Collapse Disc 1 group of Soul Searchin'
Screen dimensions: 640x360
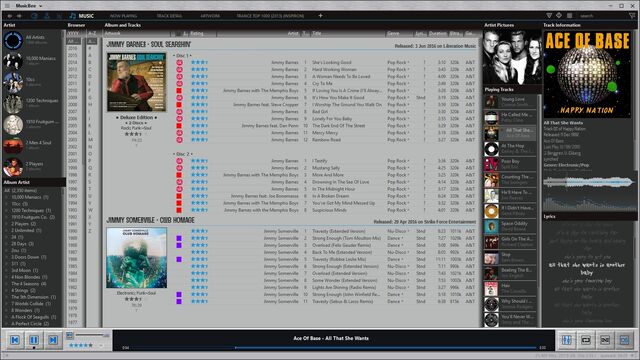(x=182, y=56)
